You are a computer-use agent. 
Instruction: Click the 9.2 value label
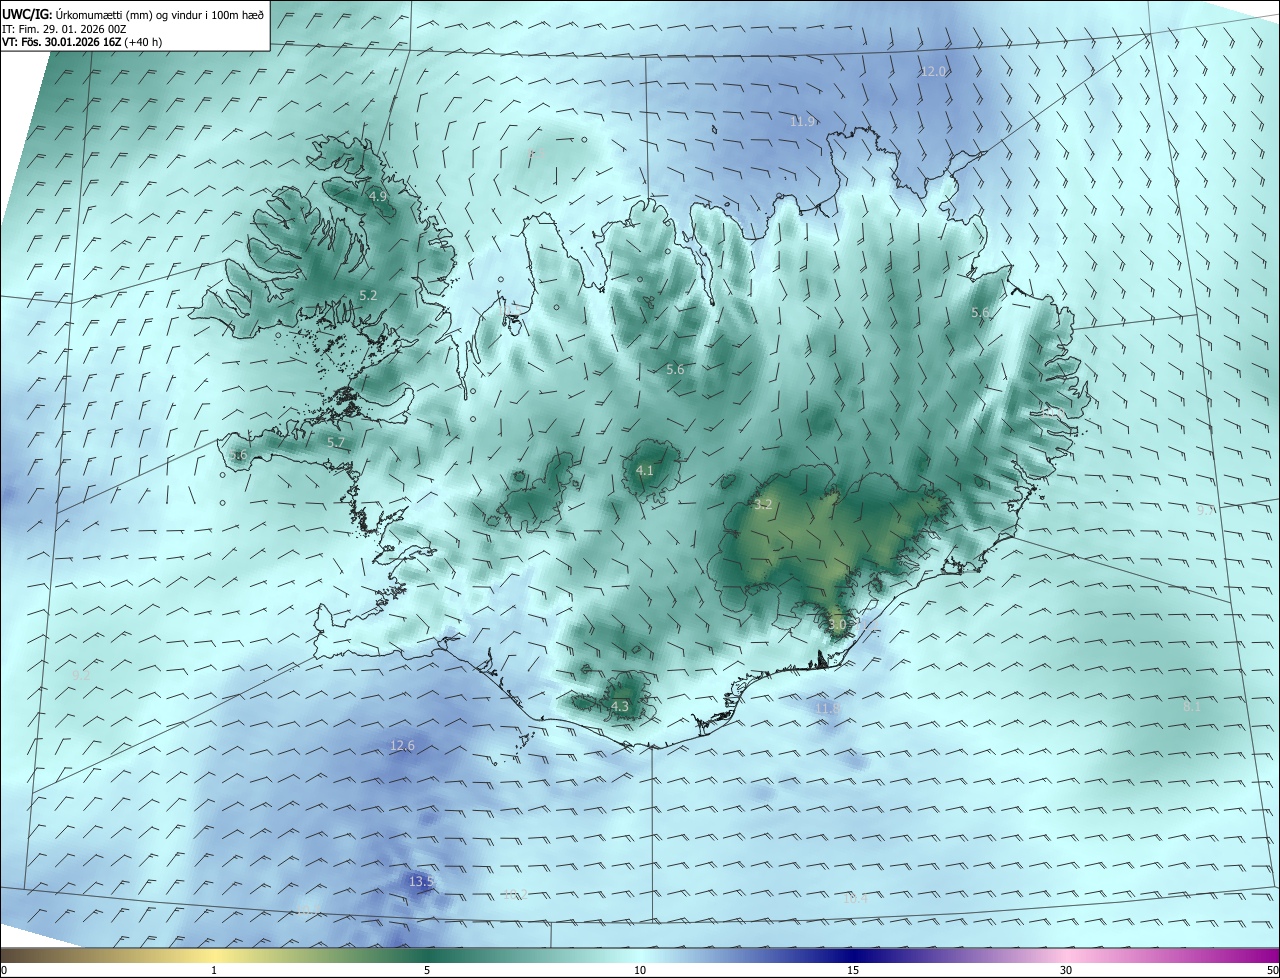(x=82, y=675)
